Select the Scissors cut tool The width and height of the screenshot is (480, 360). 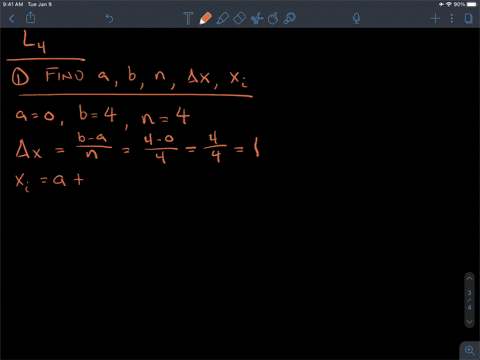pyautogui.click(x=257, y=18)
